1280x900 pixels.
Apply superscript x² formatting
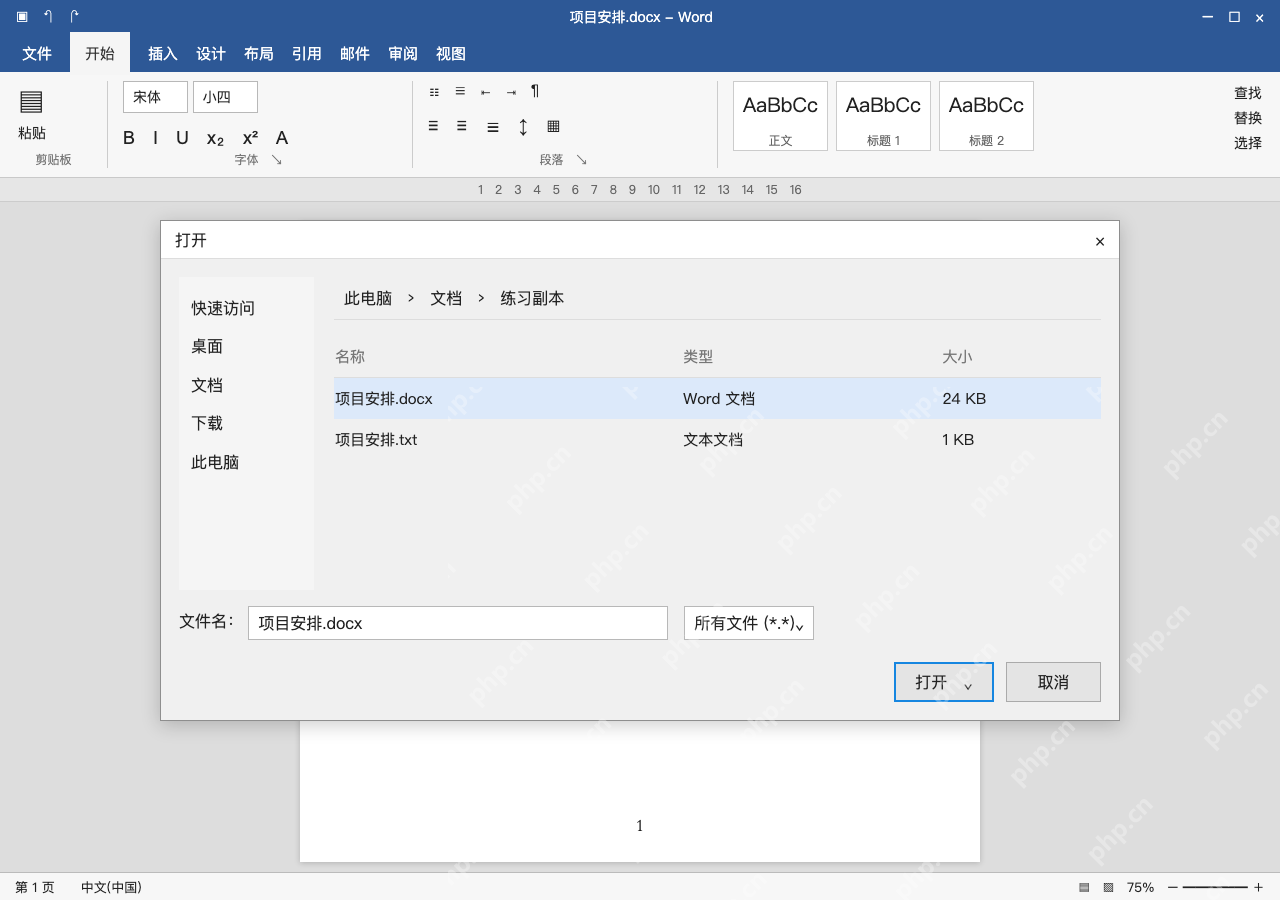[250, 138]
